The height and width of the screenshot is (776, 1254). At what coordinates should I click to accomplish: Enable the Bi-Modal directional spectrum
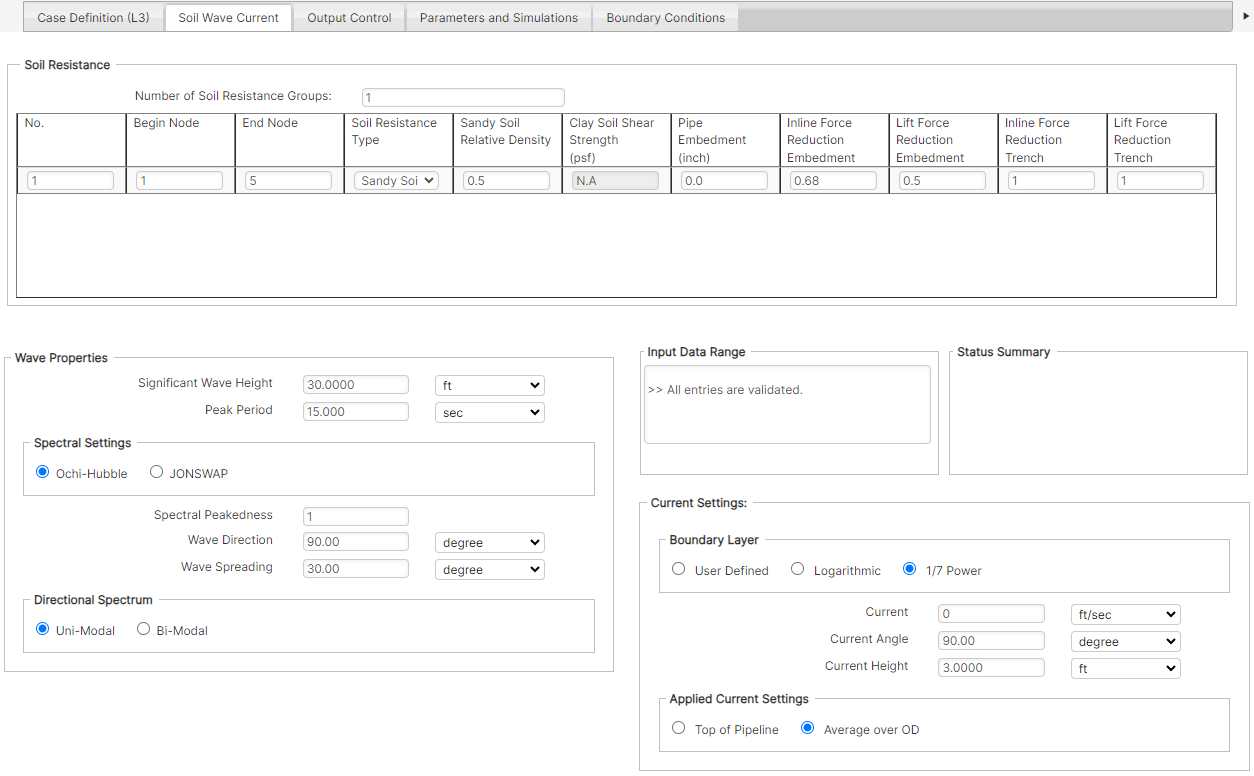click(x=143, y=628)
